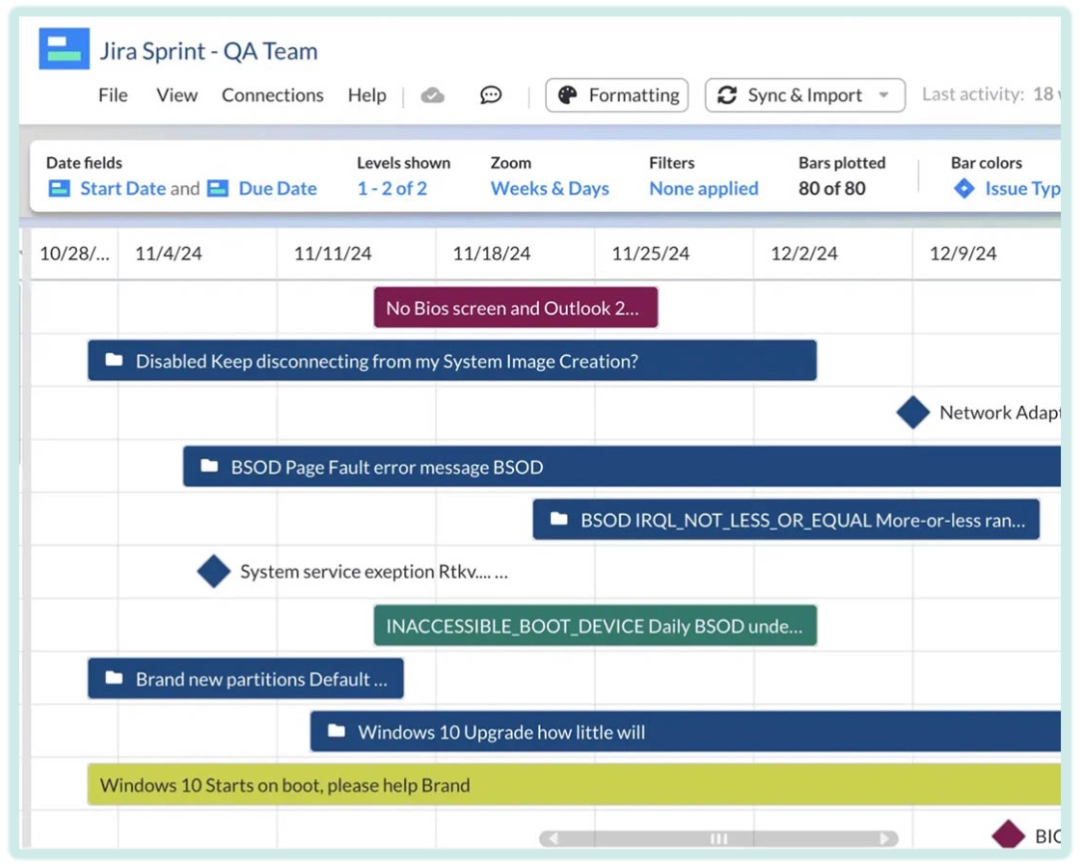The height and width of the screenshot is (864, 1080).
Task: Click the horizontal scrollbar right arrow
Action: pyautogui.click(x=884, y=838)
